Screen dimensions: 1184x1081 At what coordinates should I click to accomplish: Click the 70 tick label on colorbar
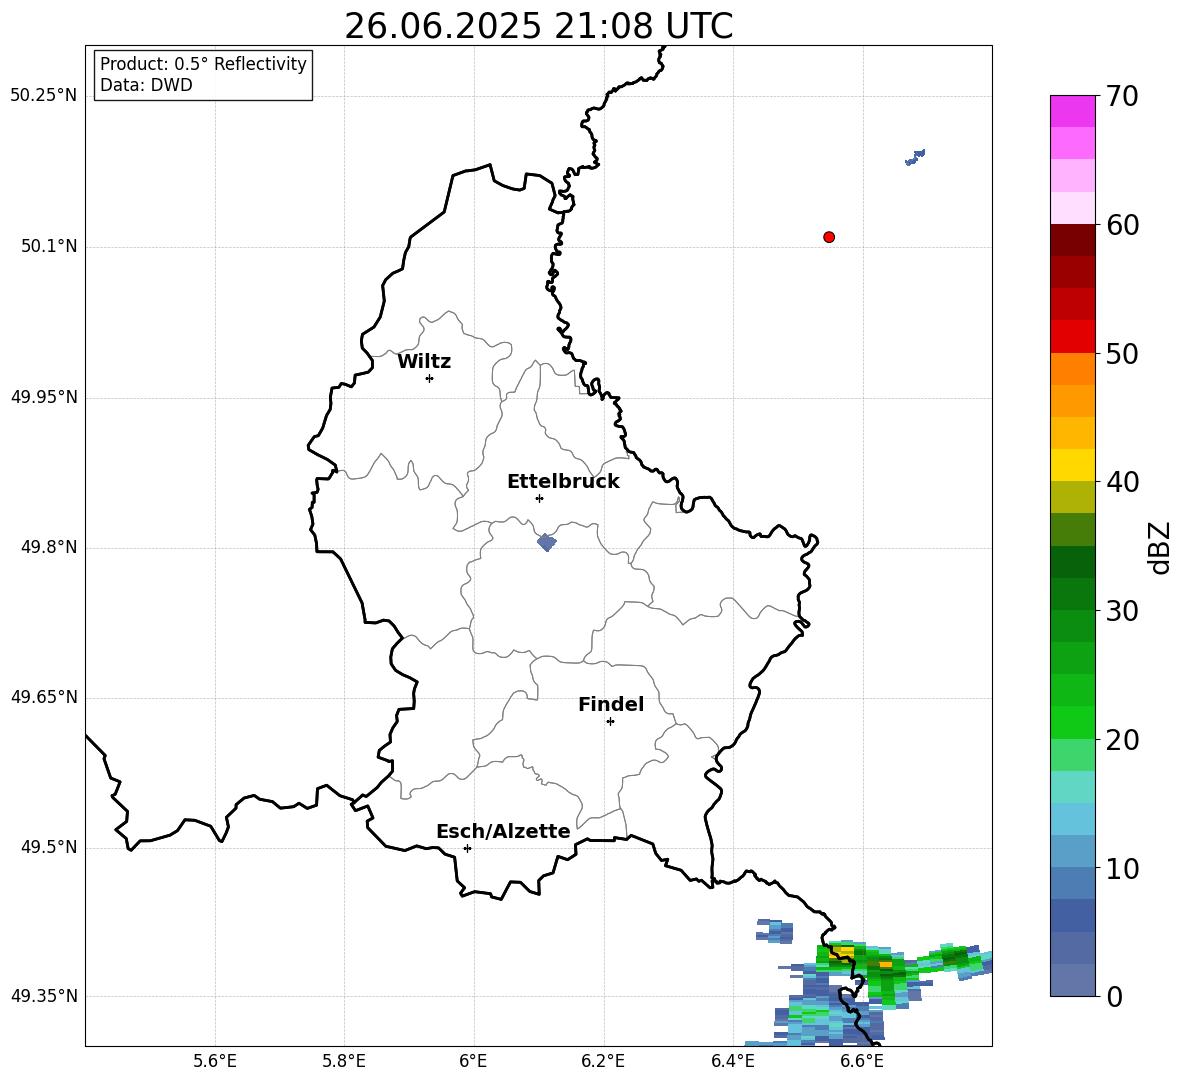pyautogui.click(x=1122, y=96)
